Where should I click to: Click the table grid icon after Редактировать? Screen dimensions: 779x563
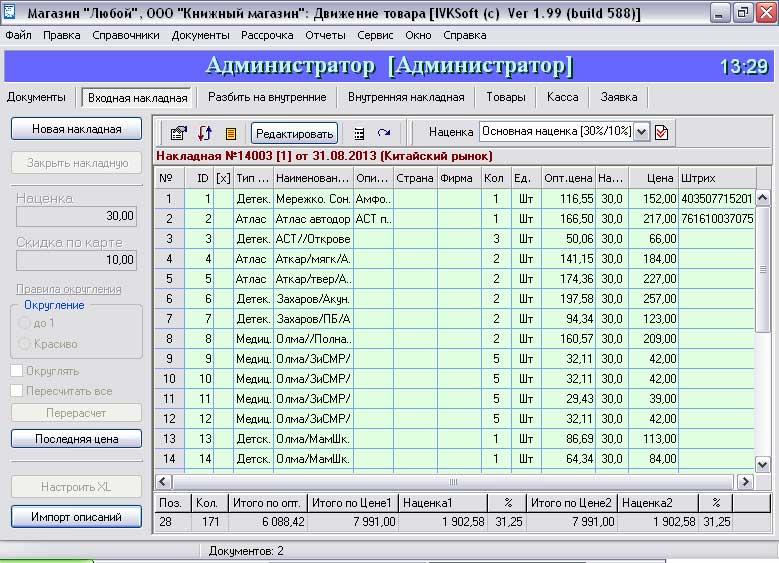point(359,133)
